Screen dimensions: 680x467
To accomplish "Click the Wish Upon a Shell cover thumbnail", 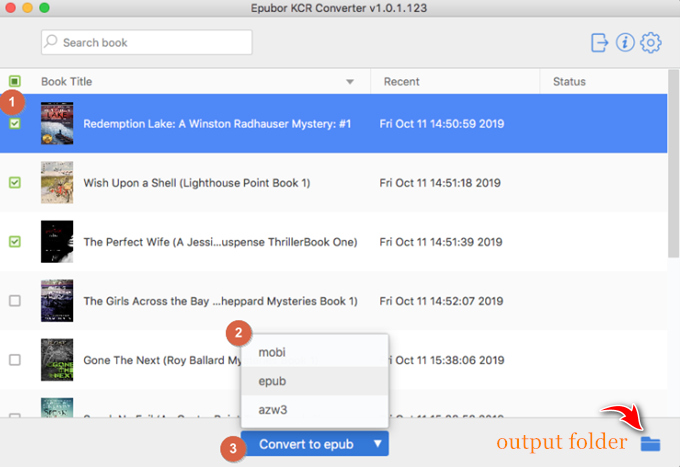I will (x=57, y=182).
